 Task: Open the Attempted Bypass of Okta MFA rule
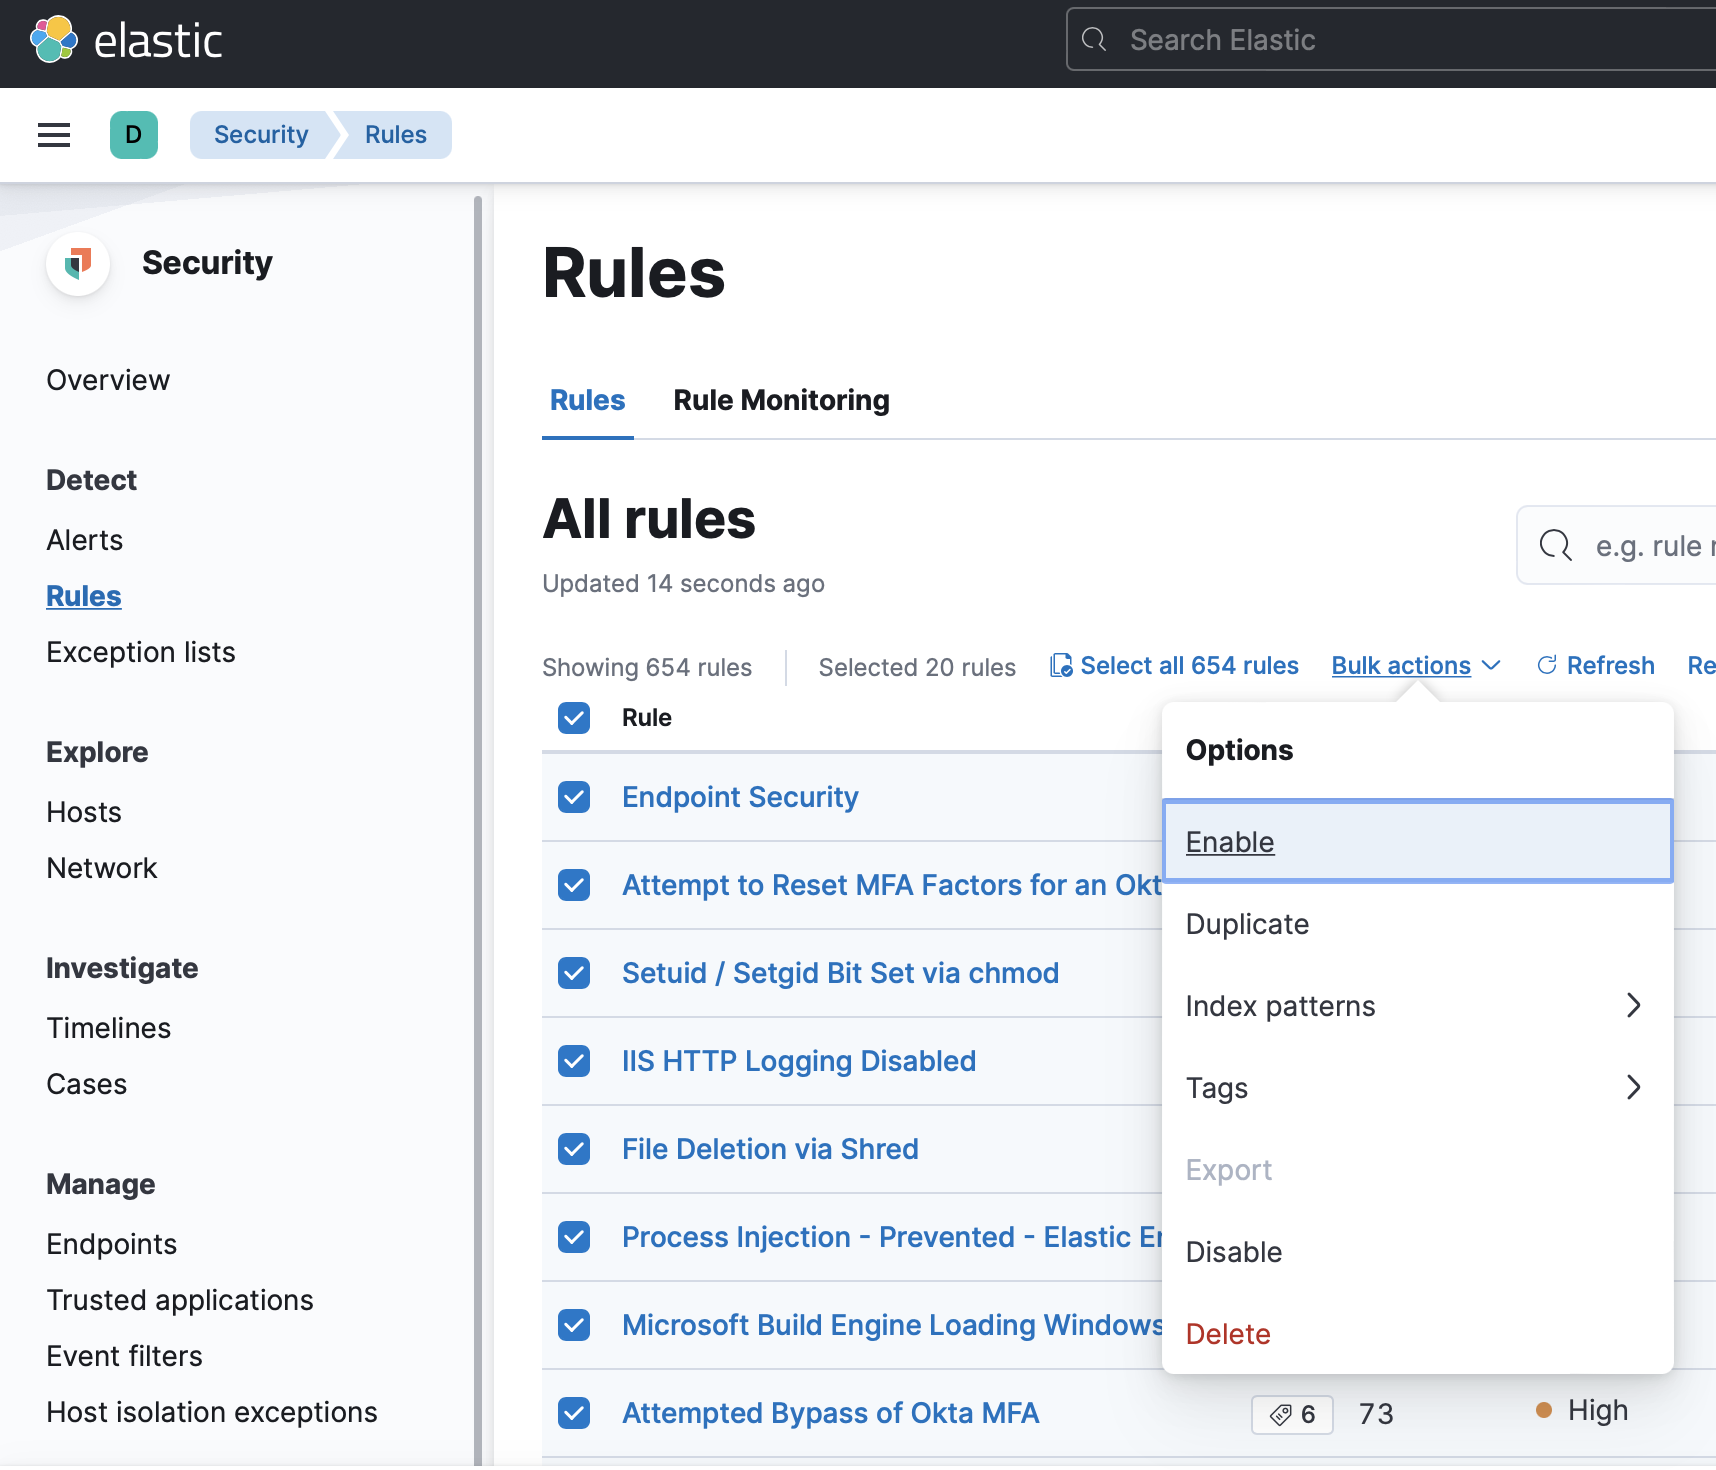click(830, 1413)
